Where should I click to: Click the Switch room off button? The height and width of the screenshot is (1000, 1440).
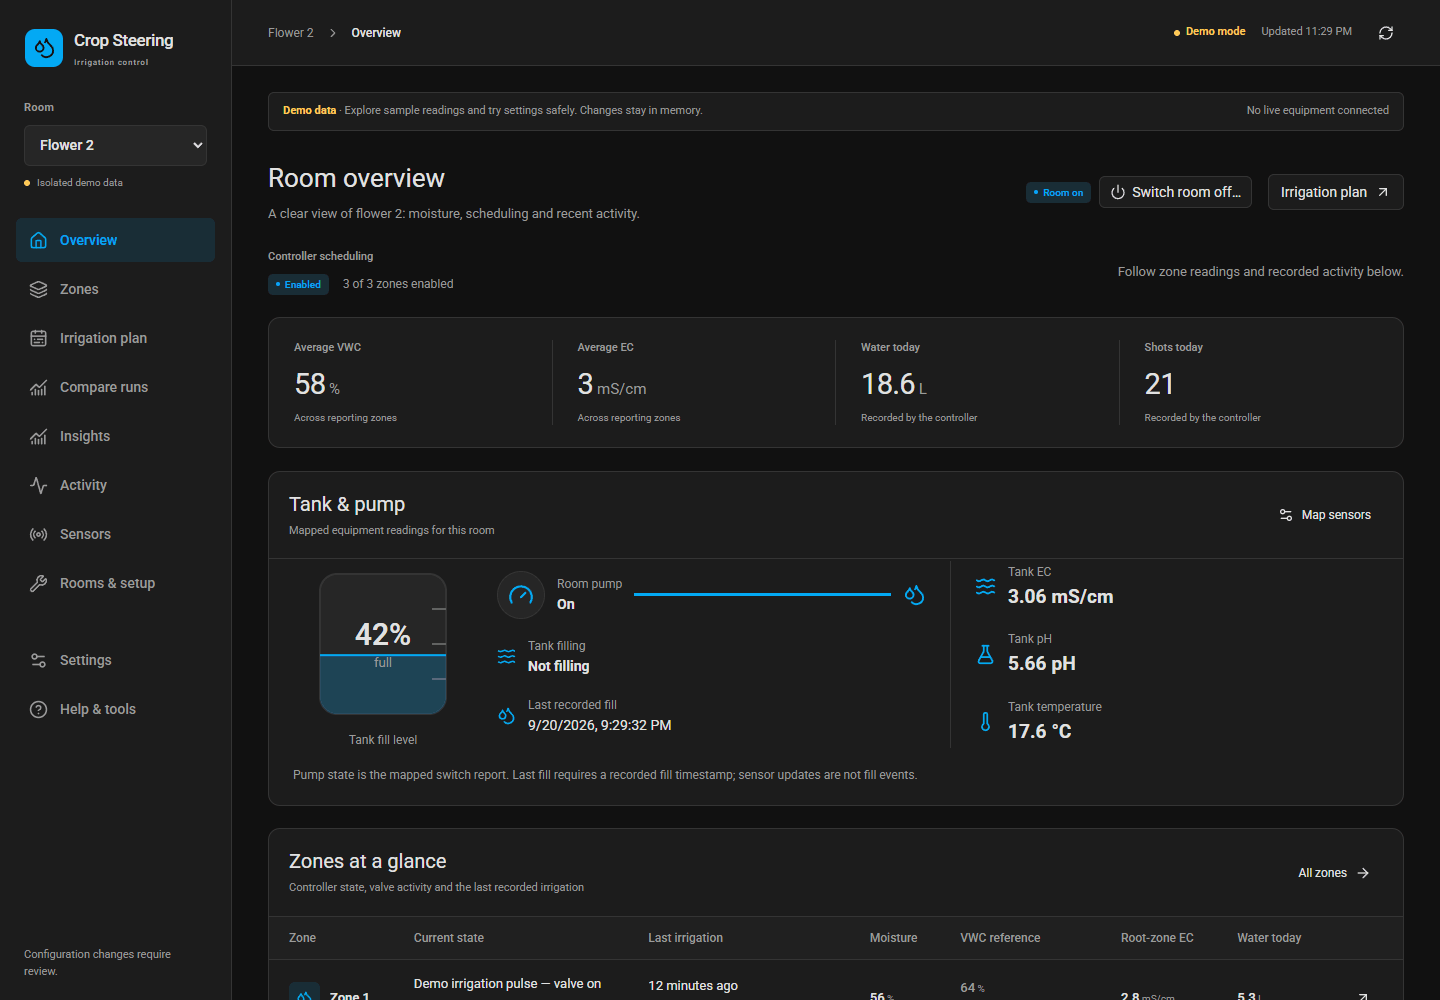coord(1175,192)
